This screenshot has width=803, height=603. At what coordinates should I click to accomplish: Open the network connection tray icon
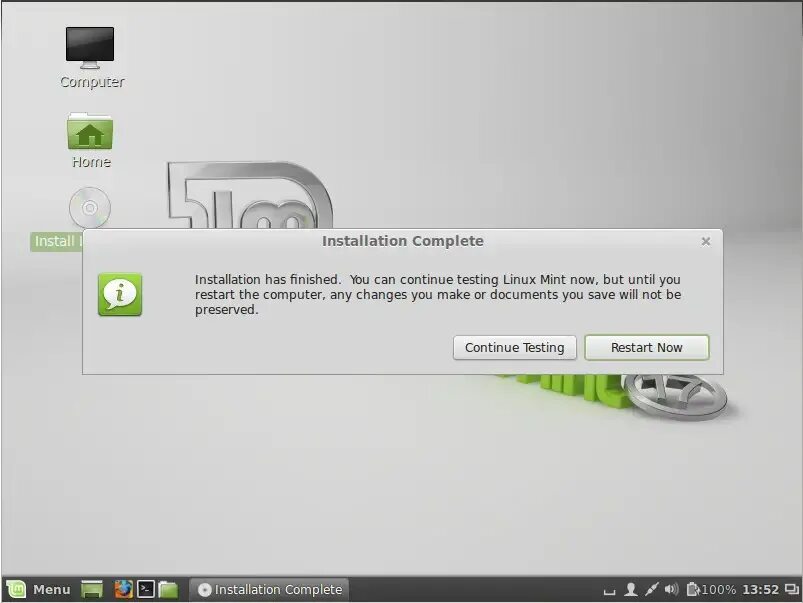click(x=651, y=590)
